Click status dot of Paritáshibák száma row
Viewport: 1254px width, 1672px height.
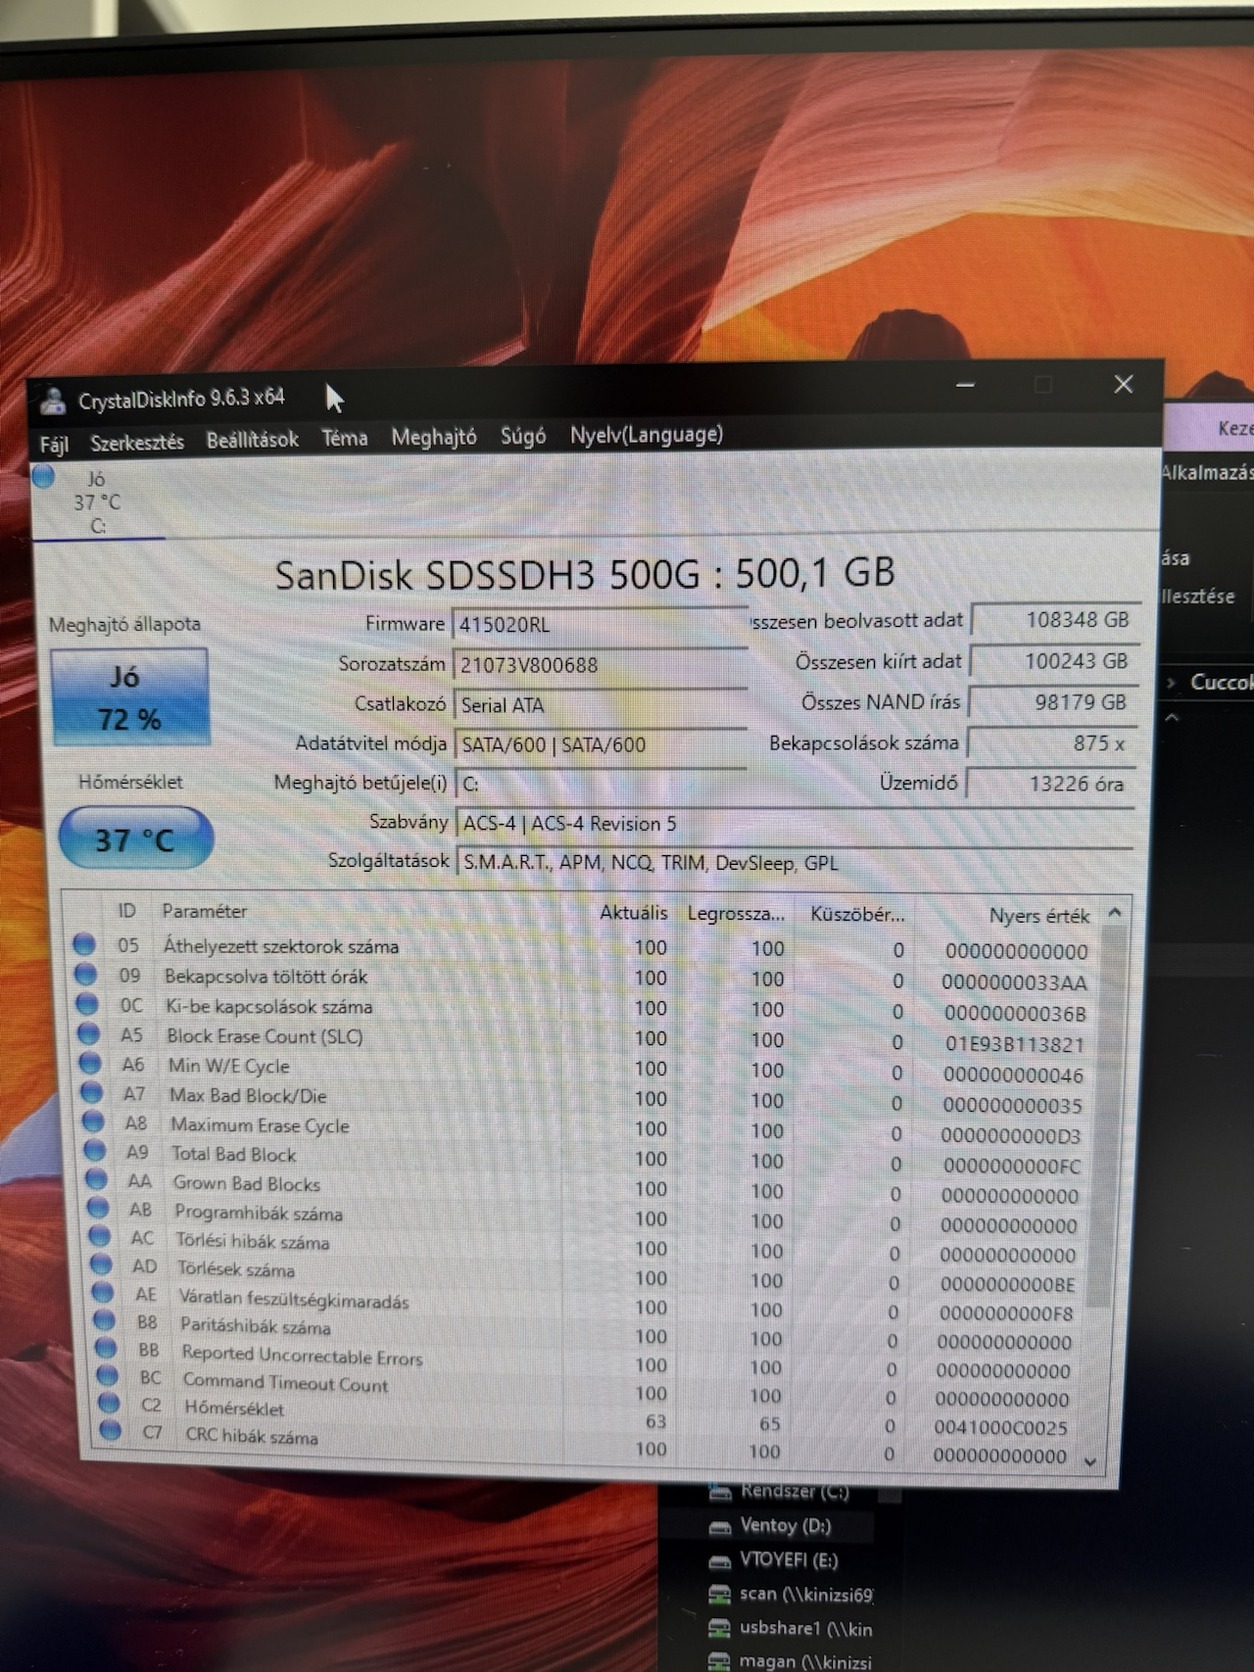[x=104, y=1320]
